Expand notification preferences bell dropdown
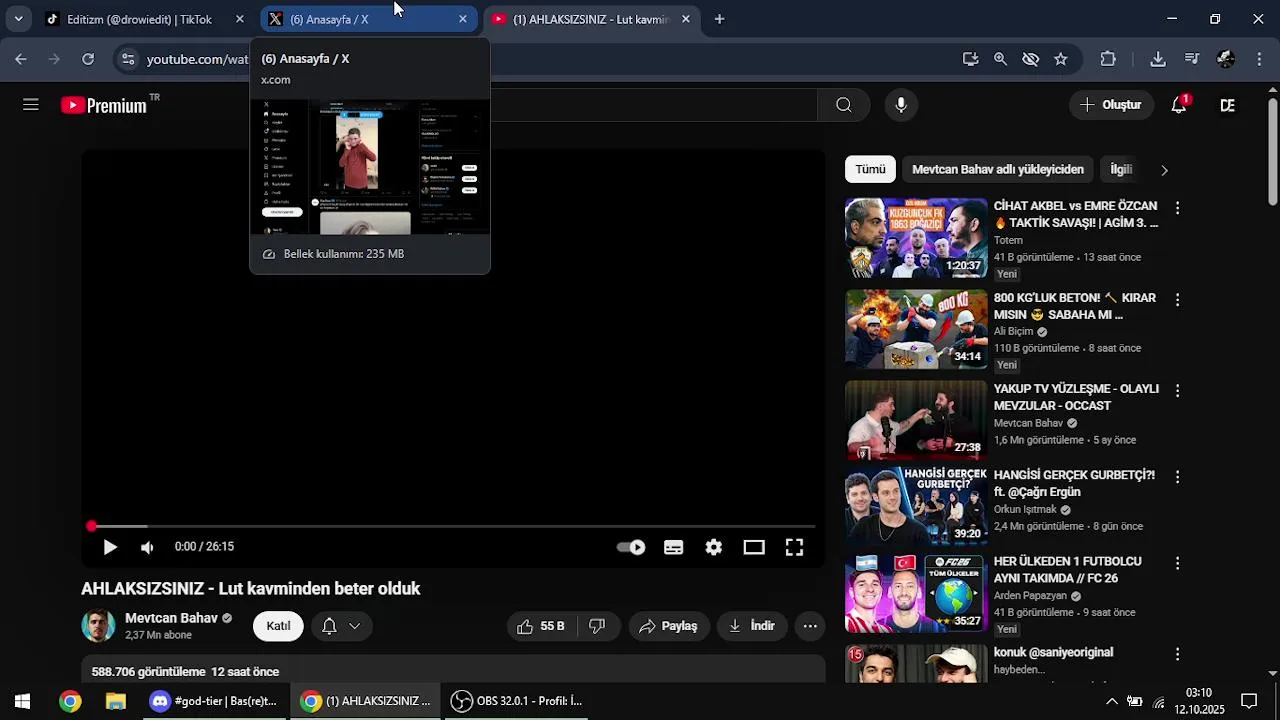This screenshot has height=720, width=1280. (341, 626)
